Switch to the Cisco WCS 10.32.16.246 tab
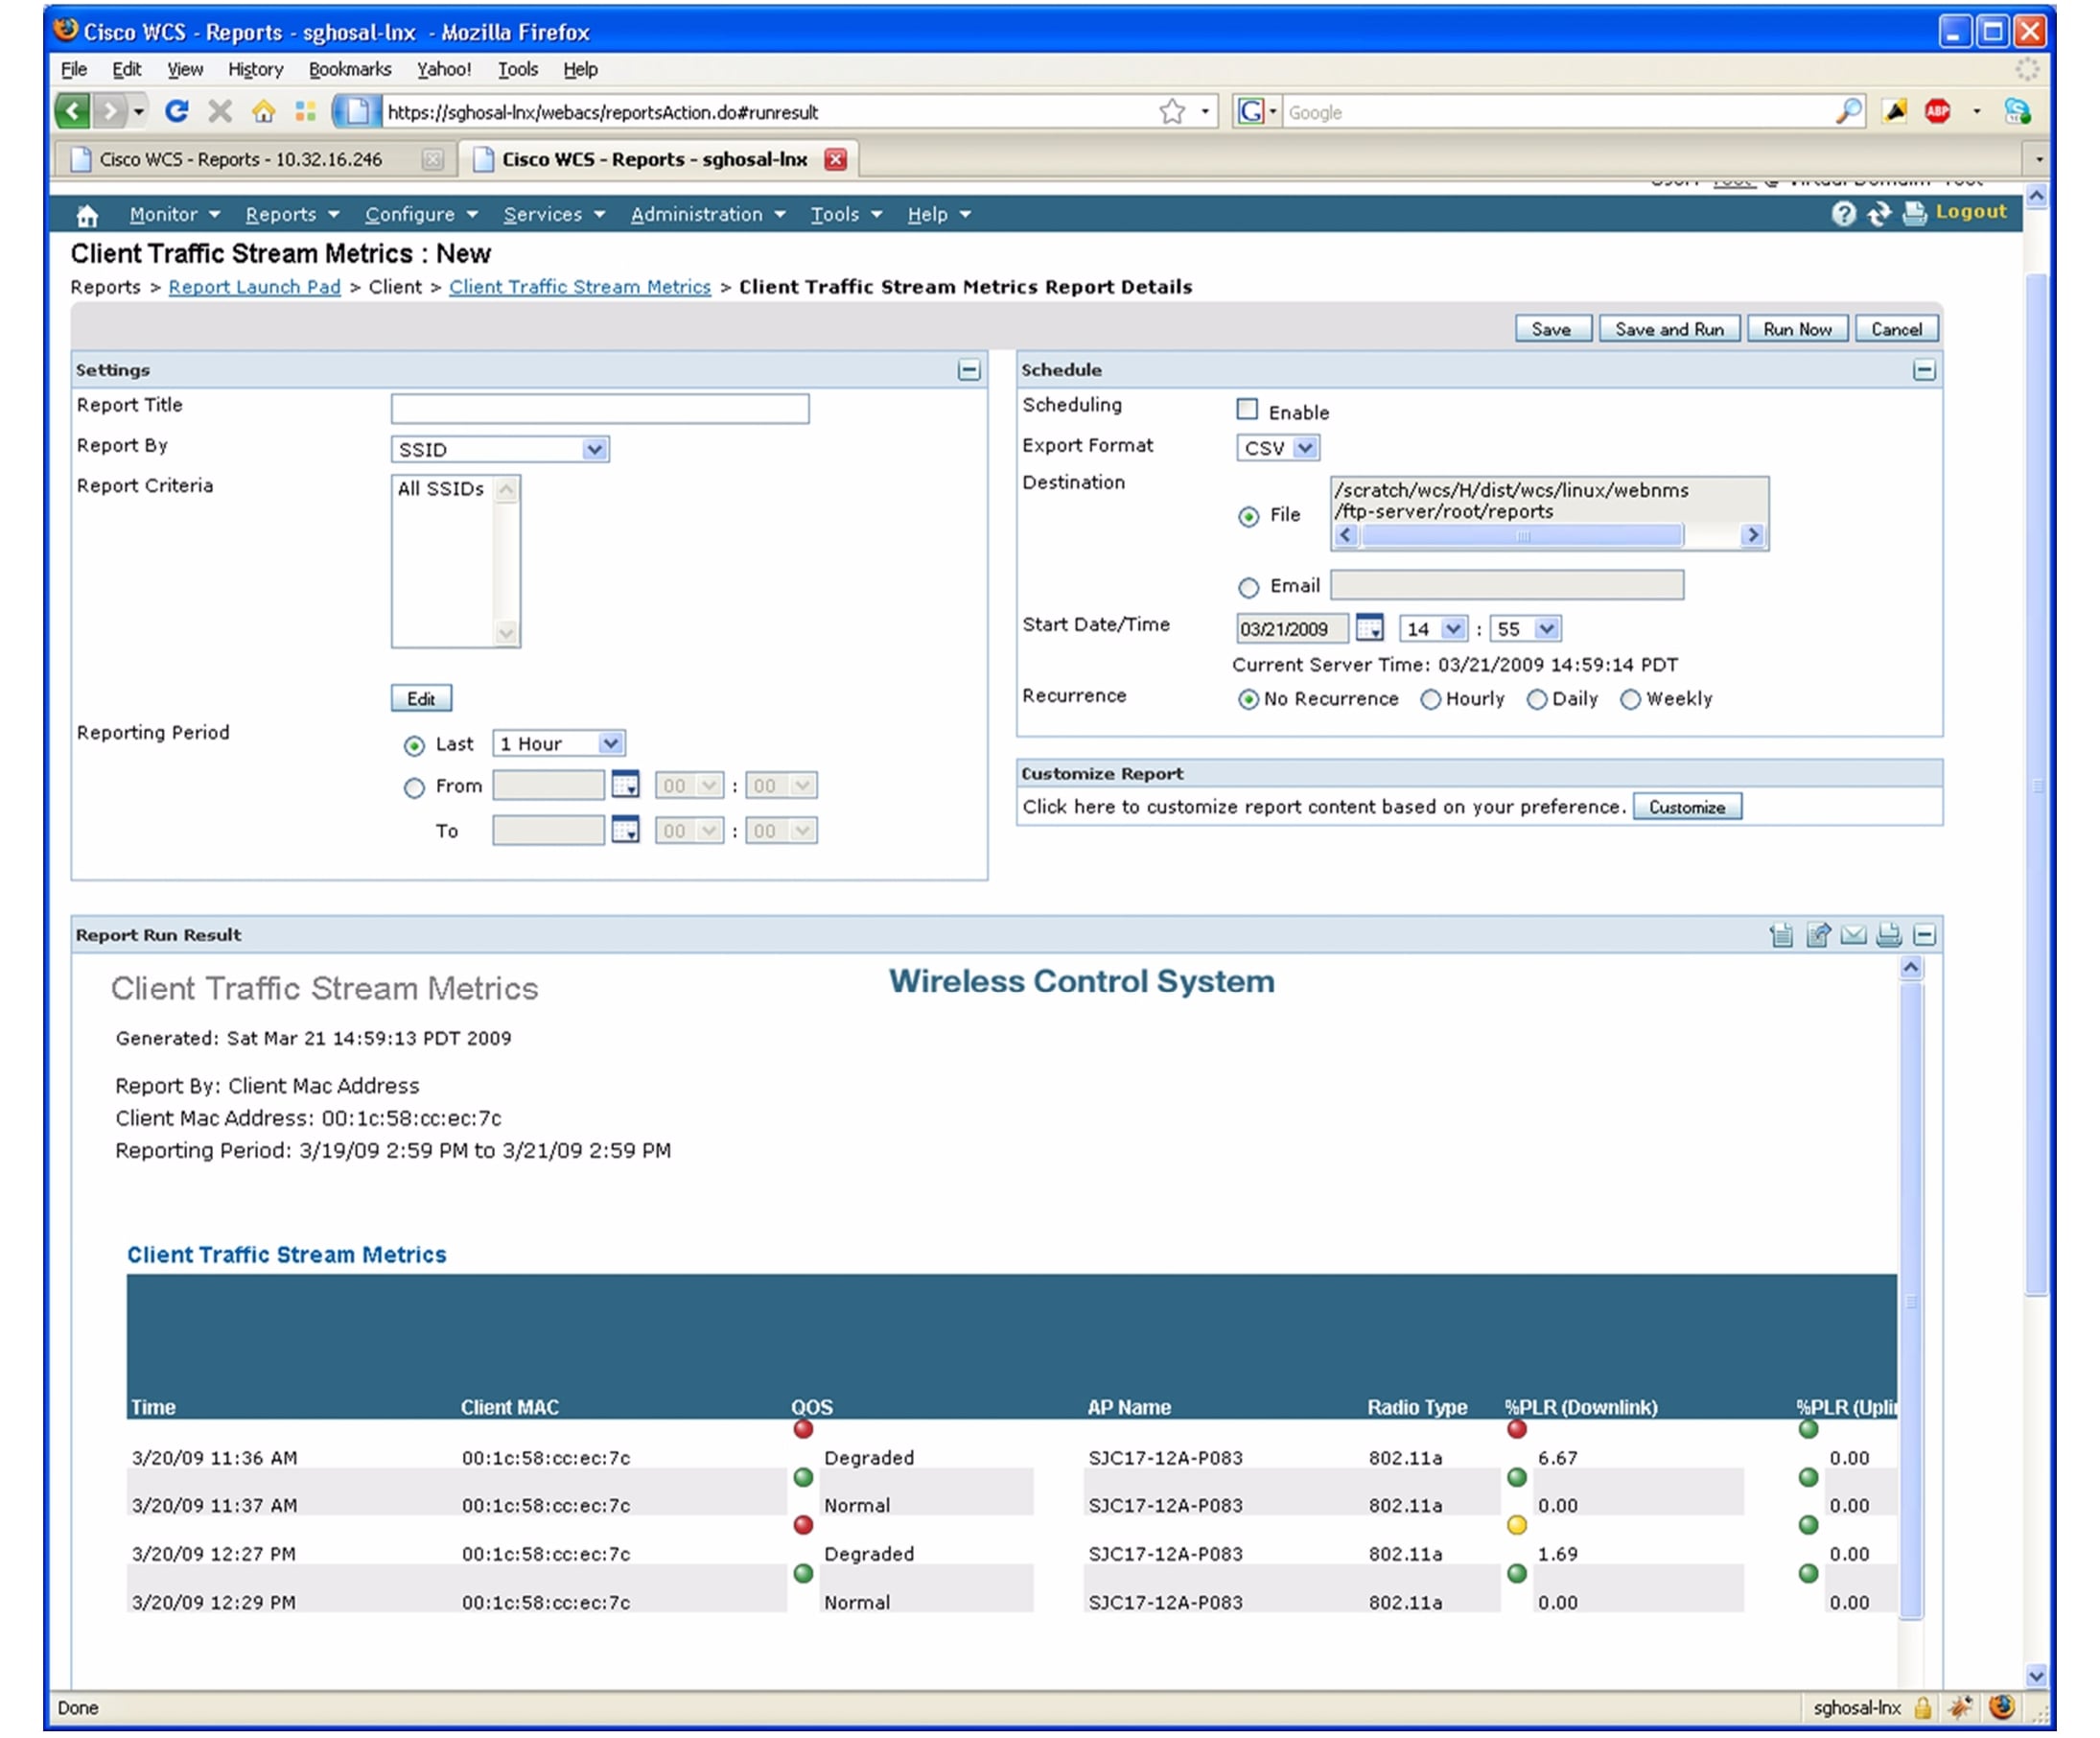The image size is (2100, 1738). coord(240,159)
